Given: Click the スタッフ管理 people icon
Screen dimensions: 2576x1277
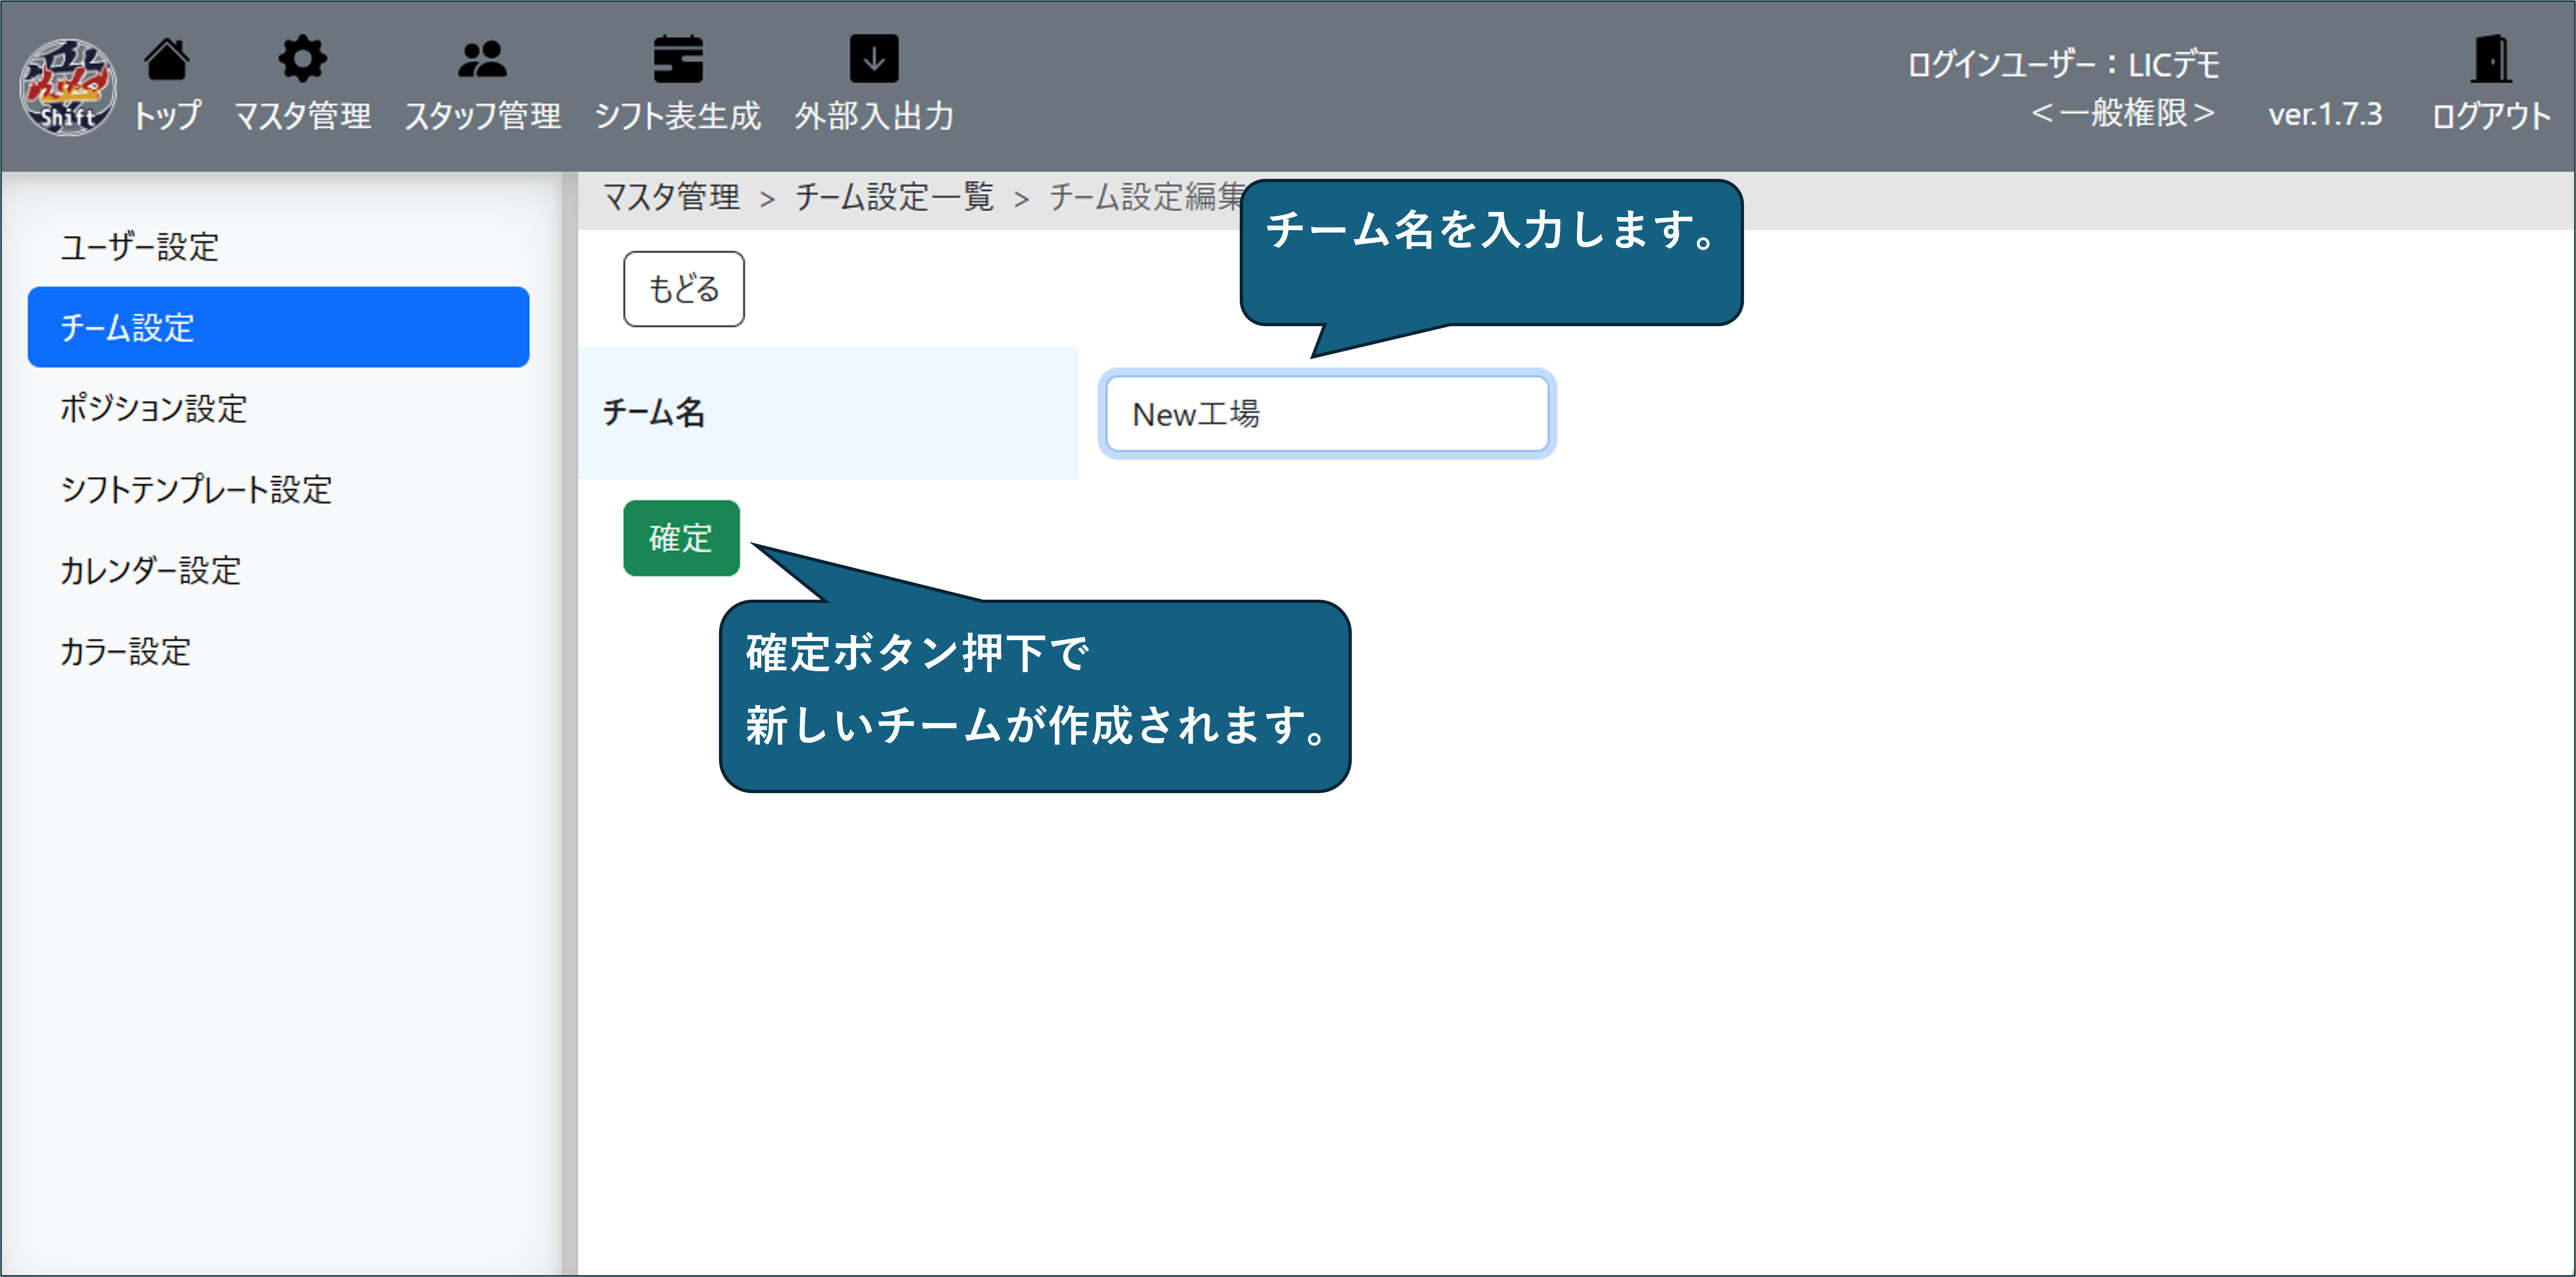Looking at the screenshot, I should tap(482, 60).
